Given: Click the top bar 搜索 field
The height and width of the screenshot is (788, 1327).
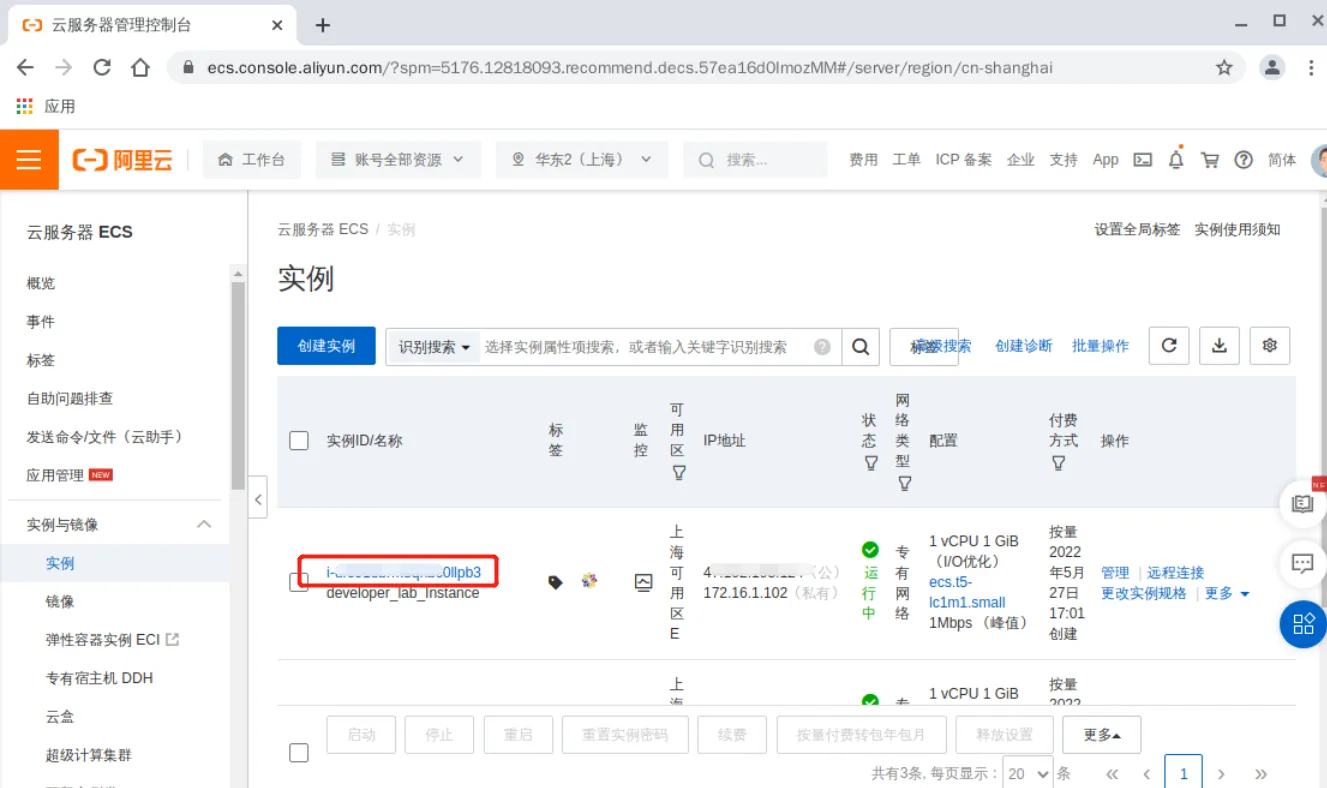Looking at the screenshot, I should click(755, 160).
